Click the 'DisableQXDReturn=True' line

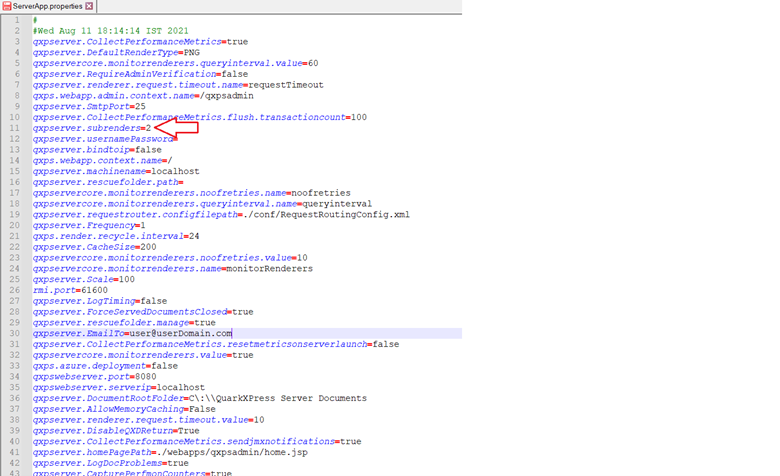tap(116, 431)
